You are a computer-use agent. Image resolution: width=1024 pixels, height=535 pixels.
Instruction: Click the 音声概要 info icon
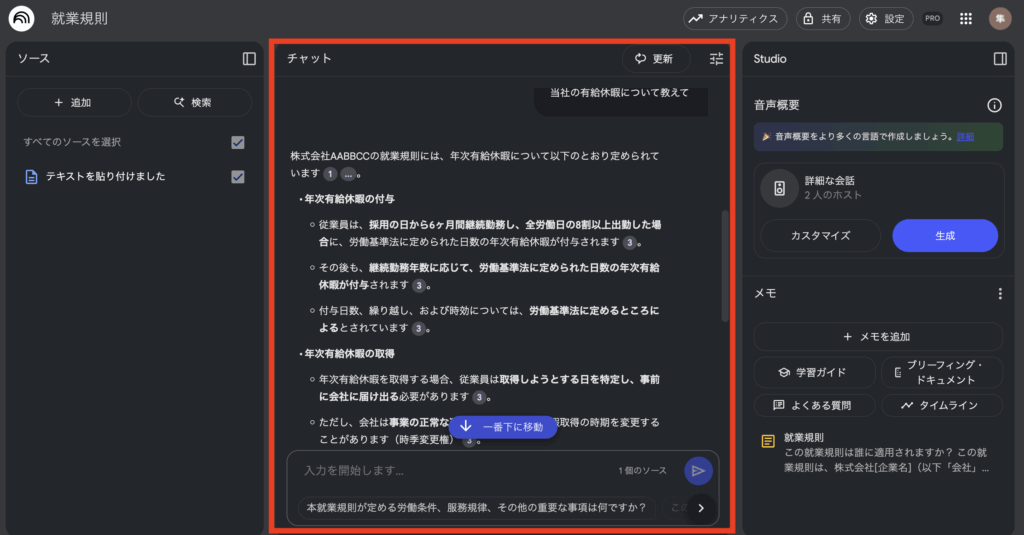point(994,105)
